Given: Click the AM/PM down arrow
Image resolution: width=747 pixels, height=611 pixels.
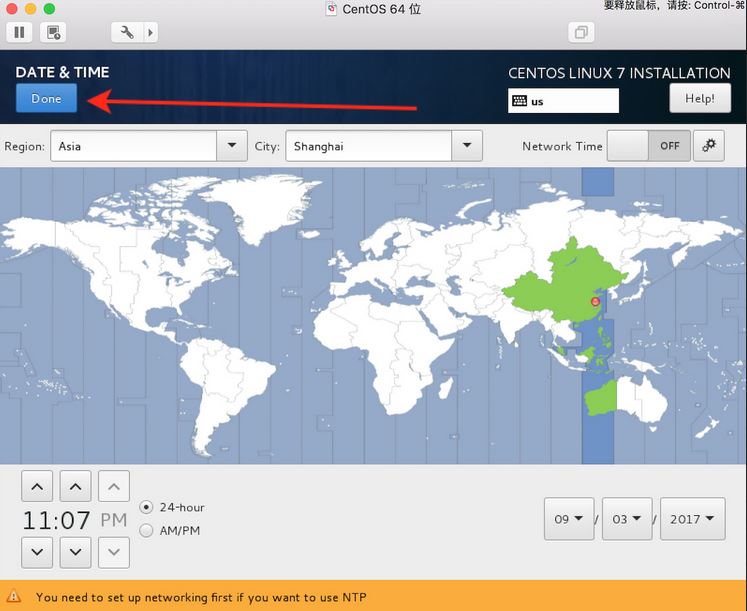Looking at the screenshot, I should 113,552.
